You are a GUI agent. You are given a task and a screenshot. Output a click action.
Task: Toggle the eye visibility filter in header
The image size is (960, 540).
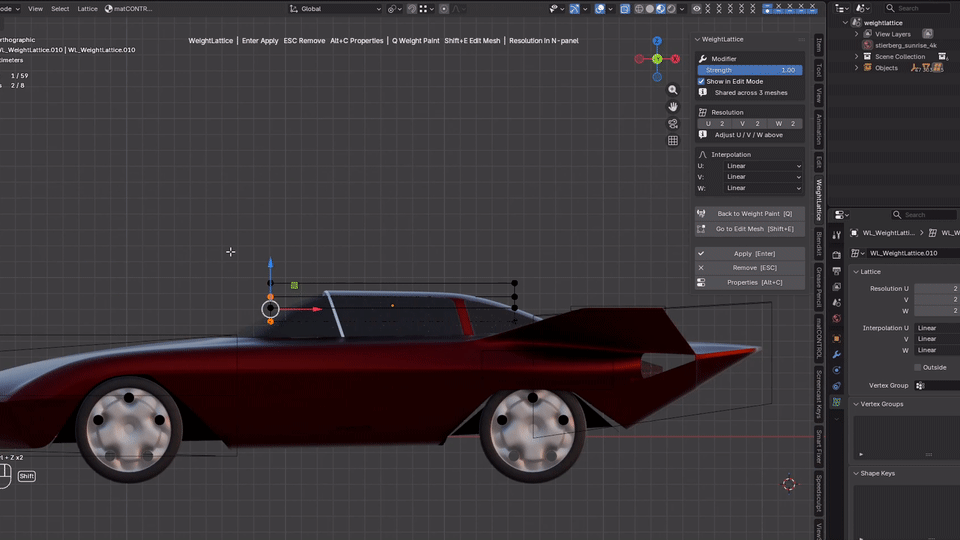(x=697, y=9)
